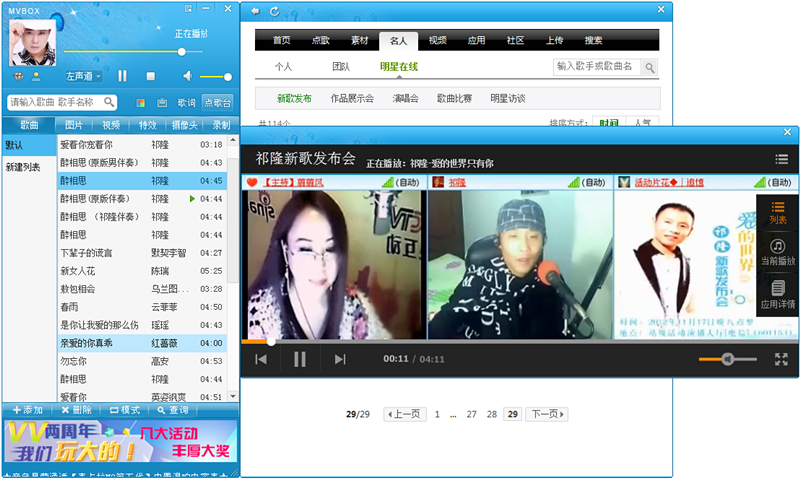Viewport: 800px width, 480px height.
Task: Select song 敖包相会
Action: pyautogui.click(x=142, y=289)
